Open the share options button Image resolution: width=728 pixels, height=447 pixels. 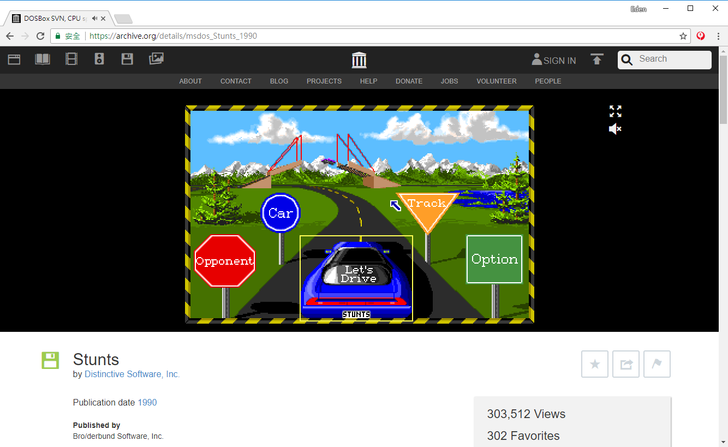point(626,364)
